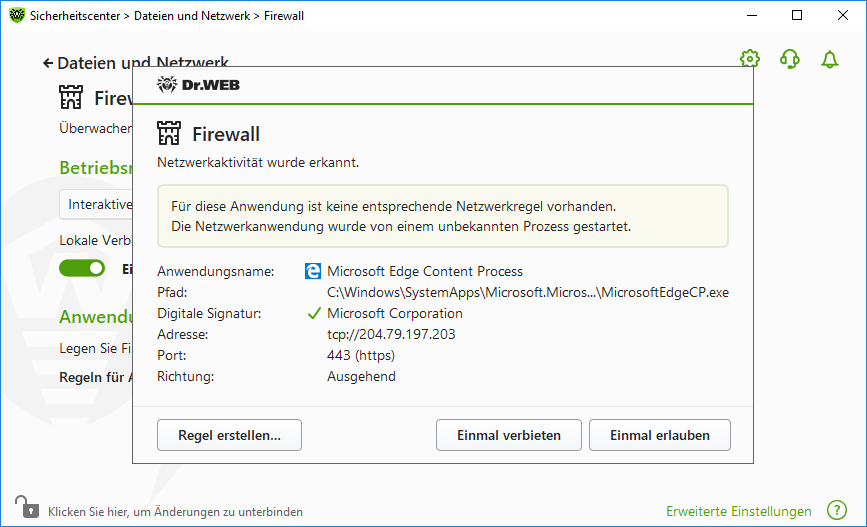Viewport: 867px width, 527px height.
Task: Allow once with Einmal erlauben
Action: point(659,435)
